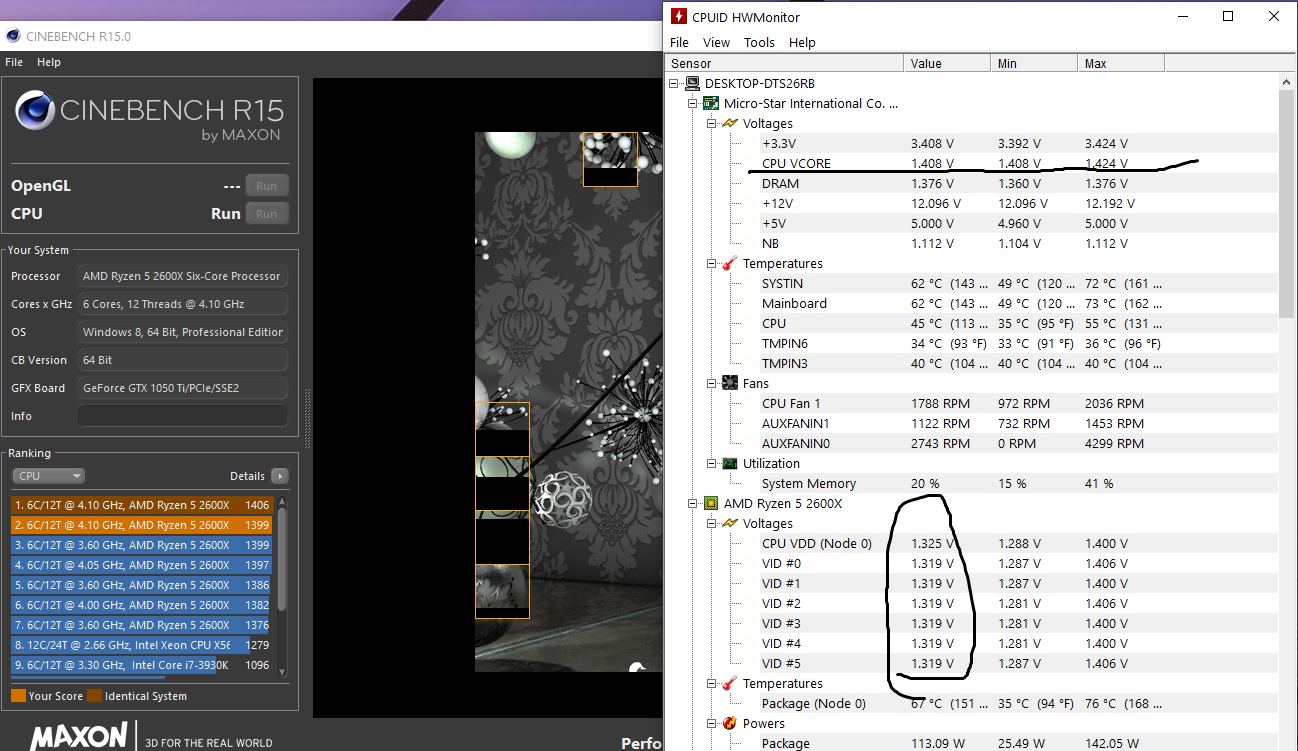Click the voltage icon under AMD Ryzen node
The width and height of the screenshot is (1298, 751).
(730, 523)
